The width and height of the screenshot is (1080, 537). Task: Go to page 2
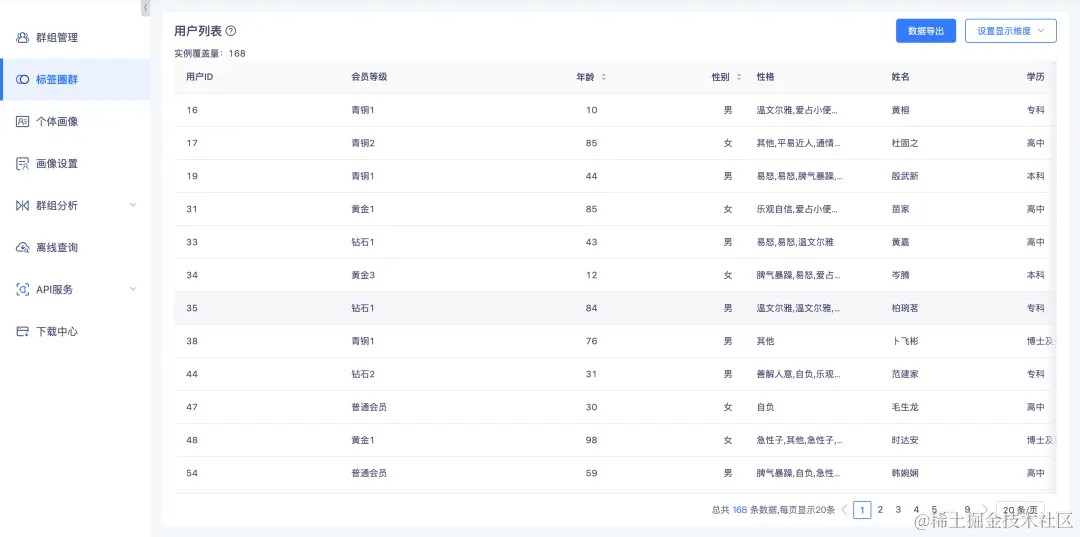[x=880, y=510]
